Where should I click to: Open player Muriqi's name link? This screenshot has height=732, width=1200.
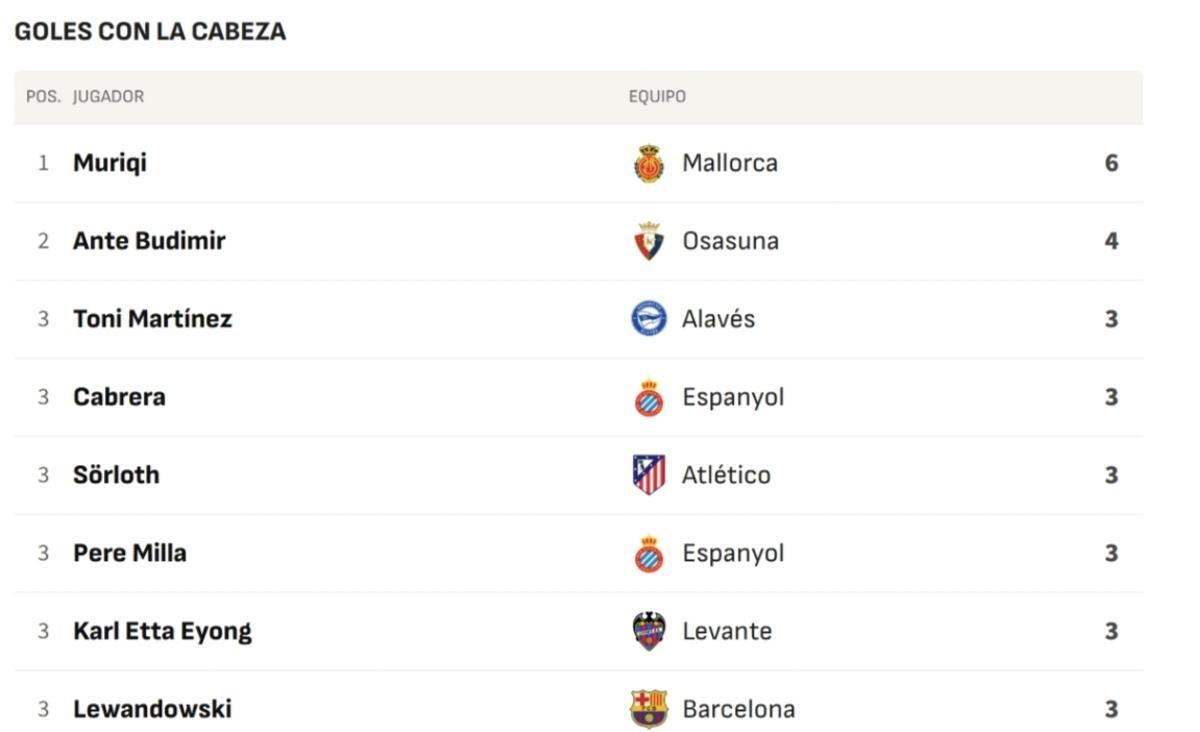[110, 163]
